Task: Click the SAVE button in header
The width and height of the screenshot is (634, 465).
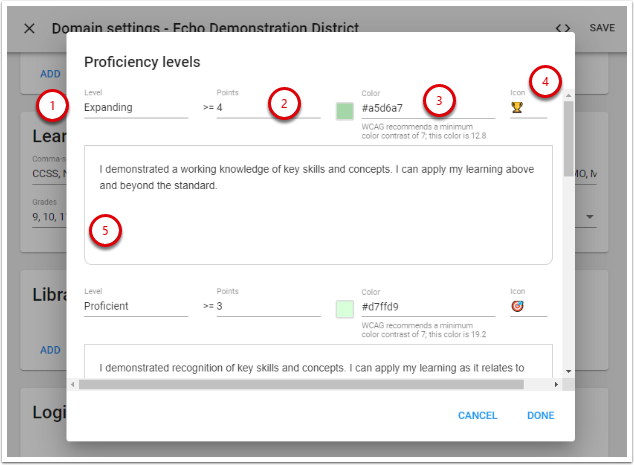Action: pos(602,28)
